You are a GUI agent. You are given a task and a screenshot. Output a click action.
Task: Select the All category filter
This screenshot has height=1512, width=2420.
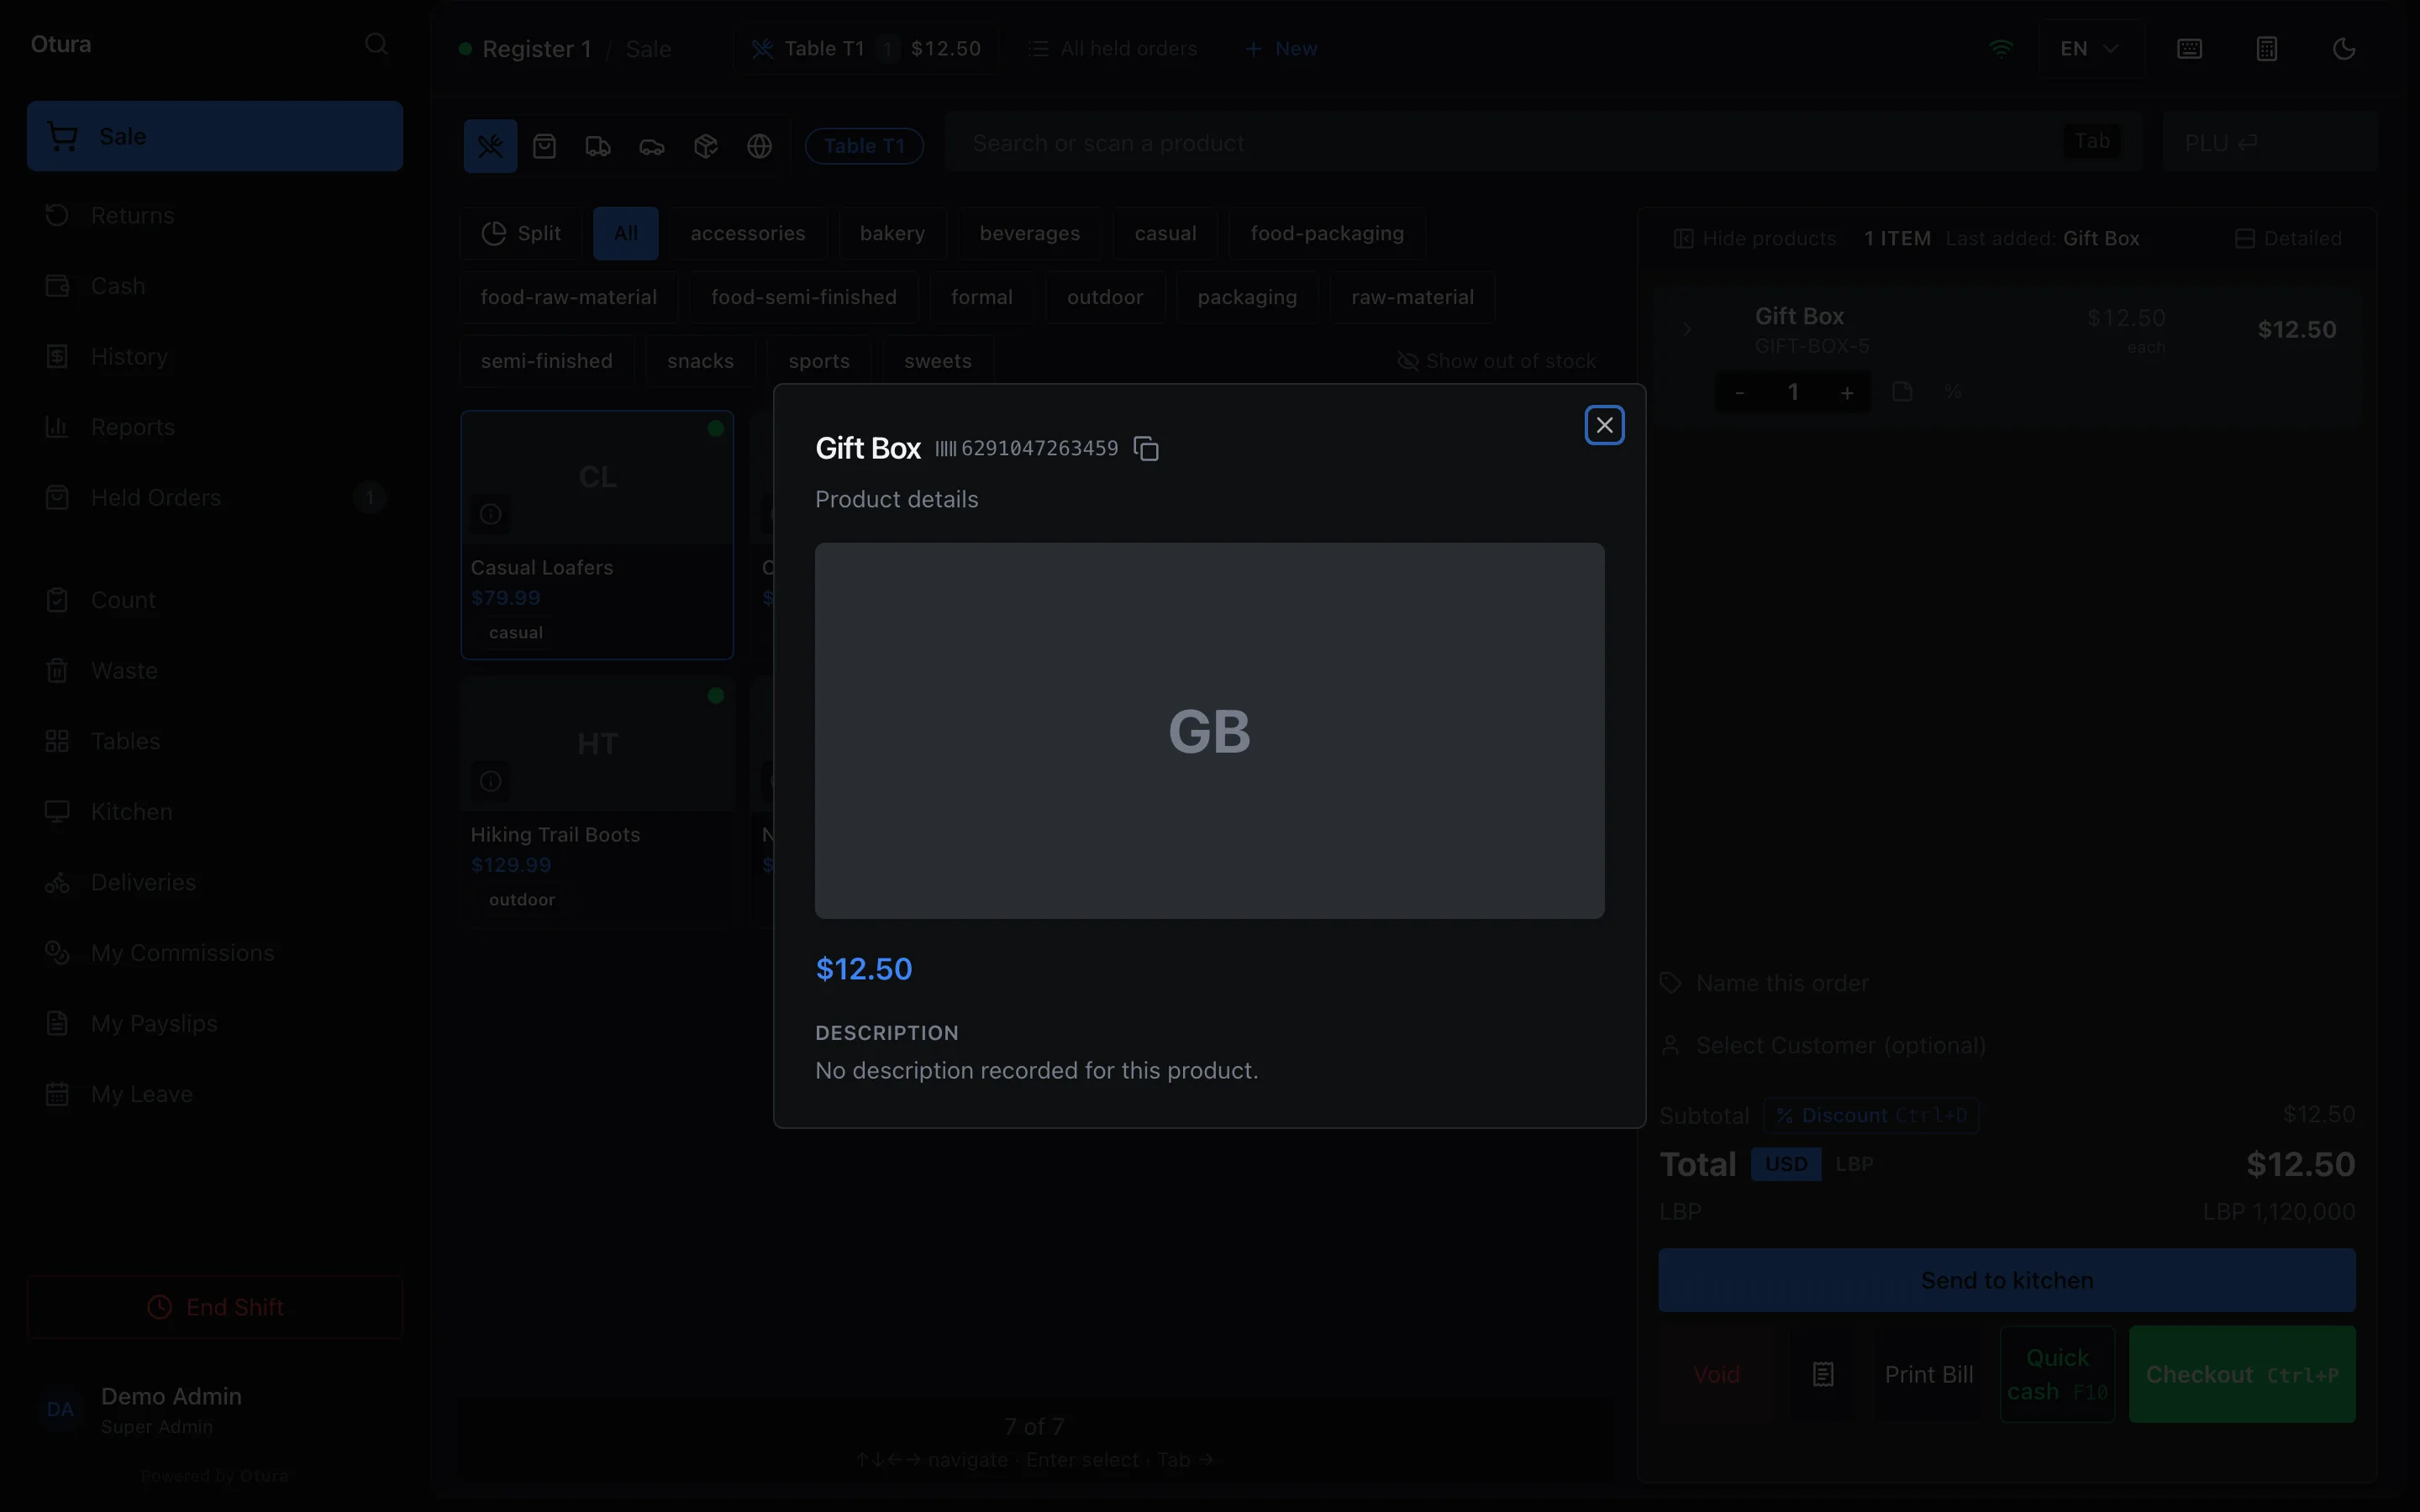pos(626,233)
